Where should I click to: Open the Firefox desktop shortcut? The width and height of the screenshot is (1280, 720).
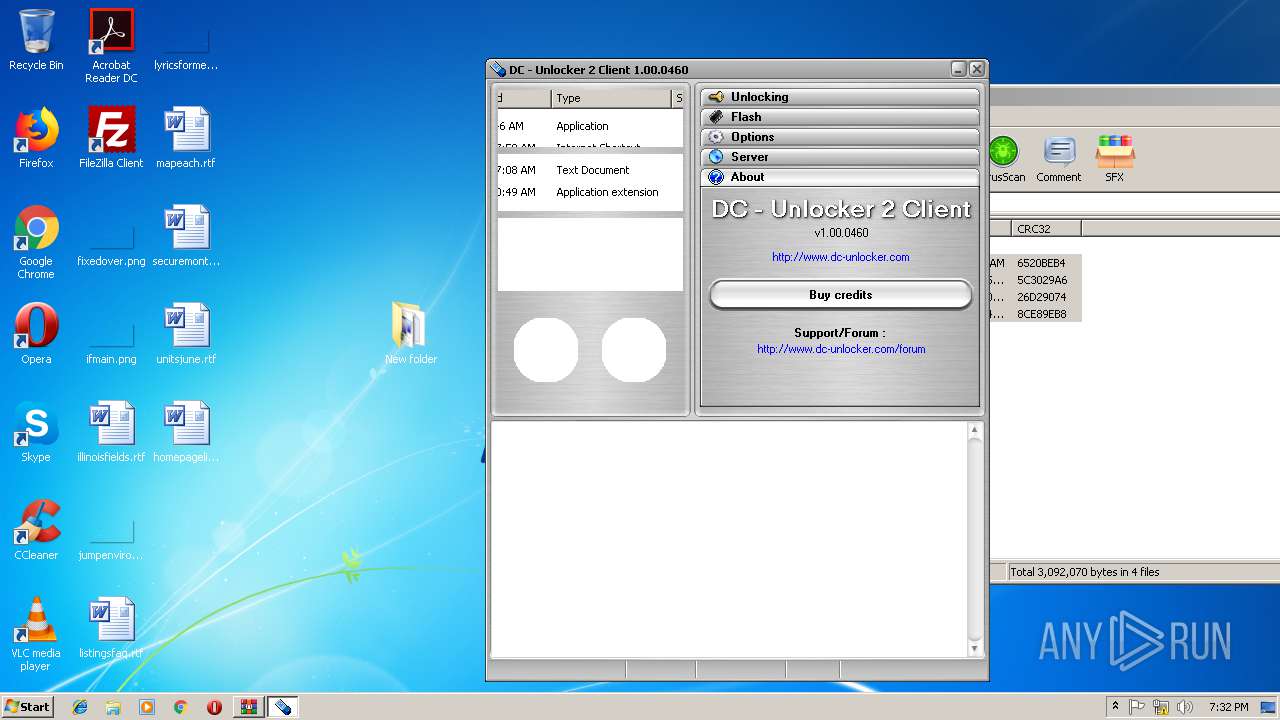pos(36,138)
